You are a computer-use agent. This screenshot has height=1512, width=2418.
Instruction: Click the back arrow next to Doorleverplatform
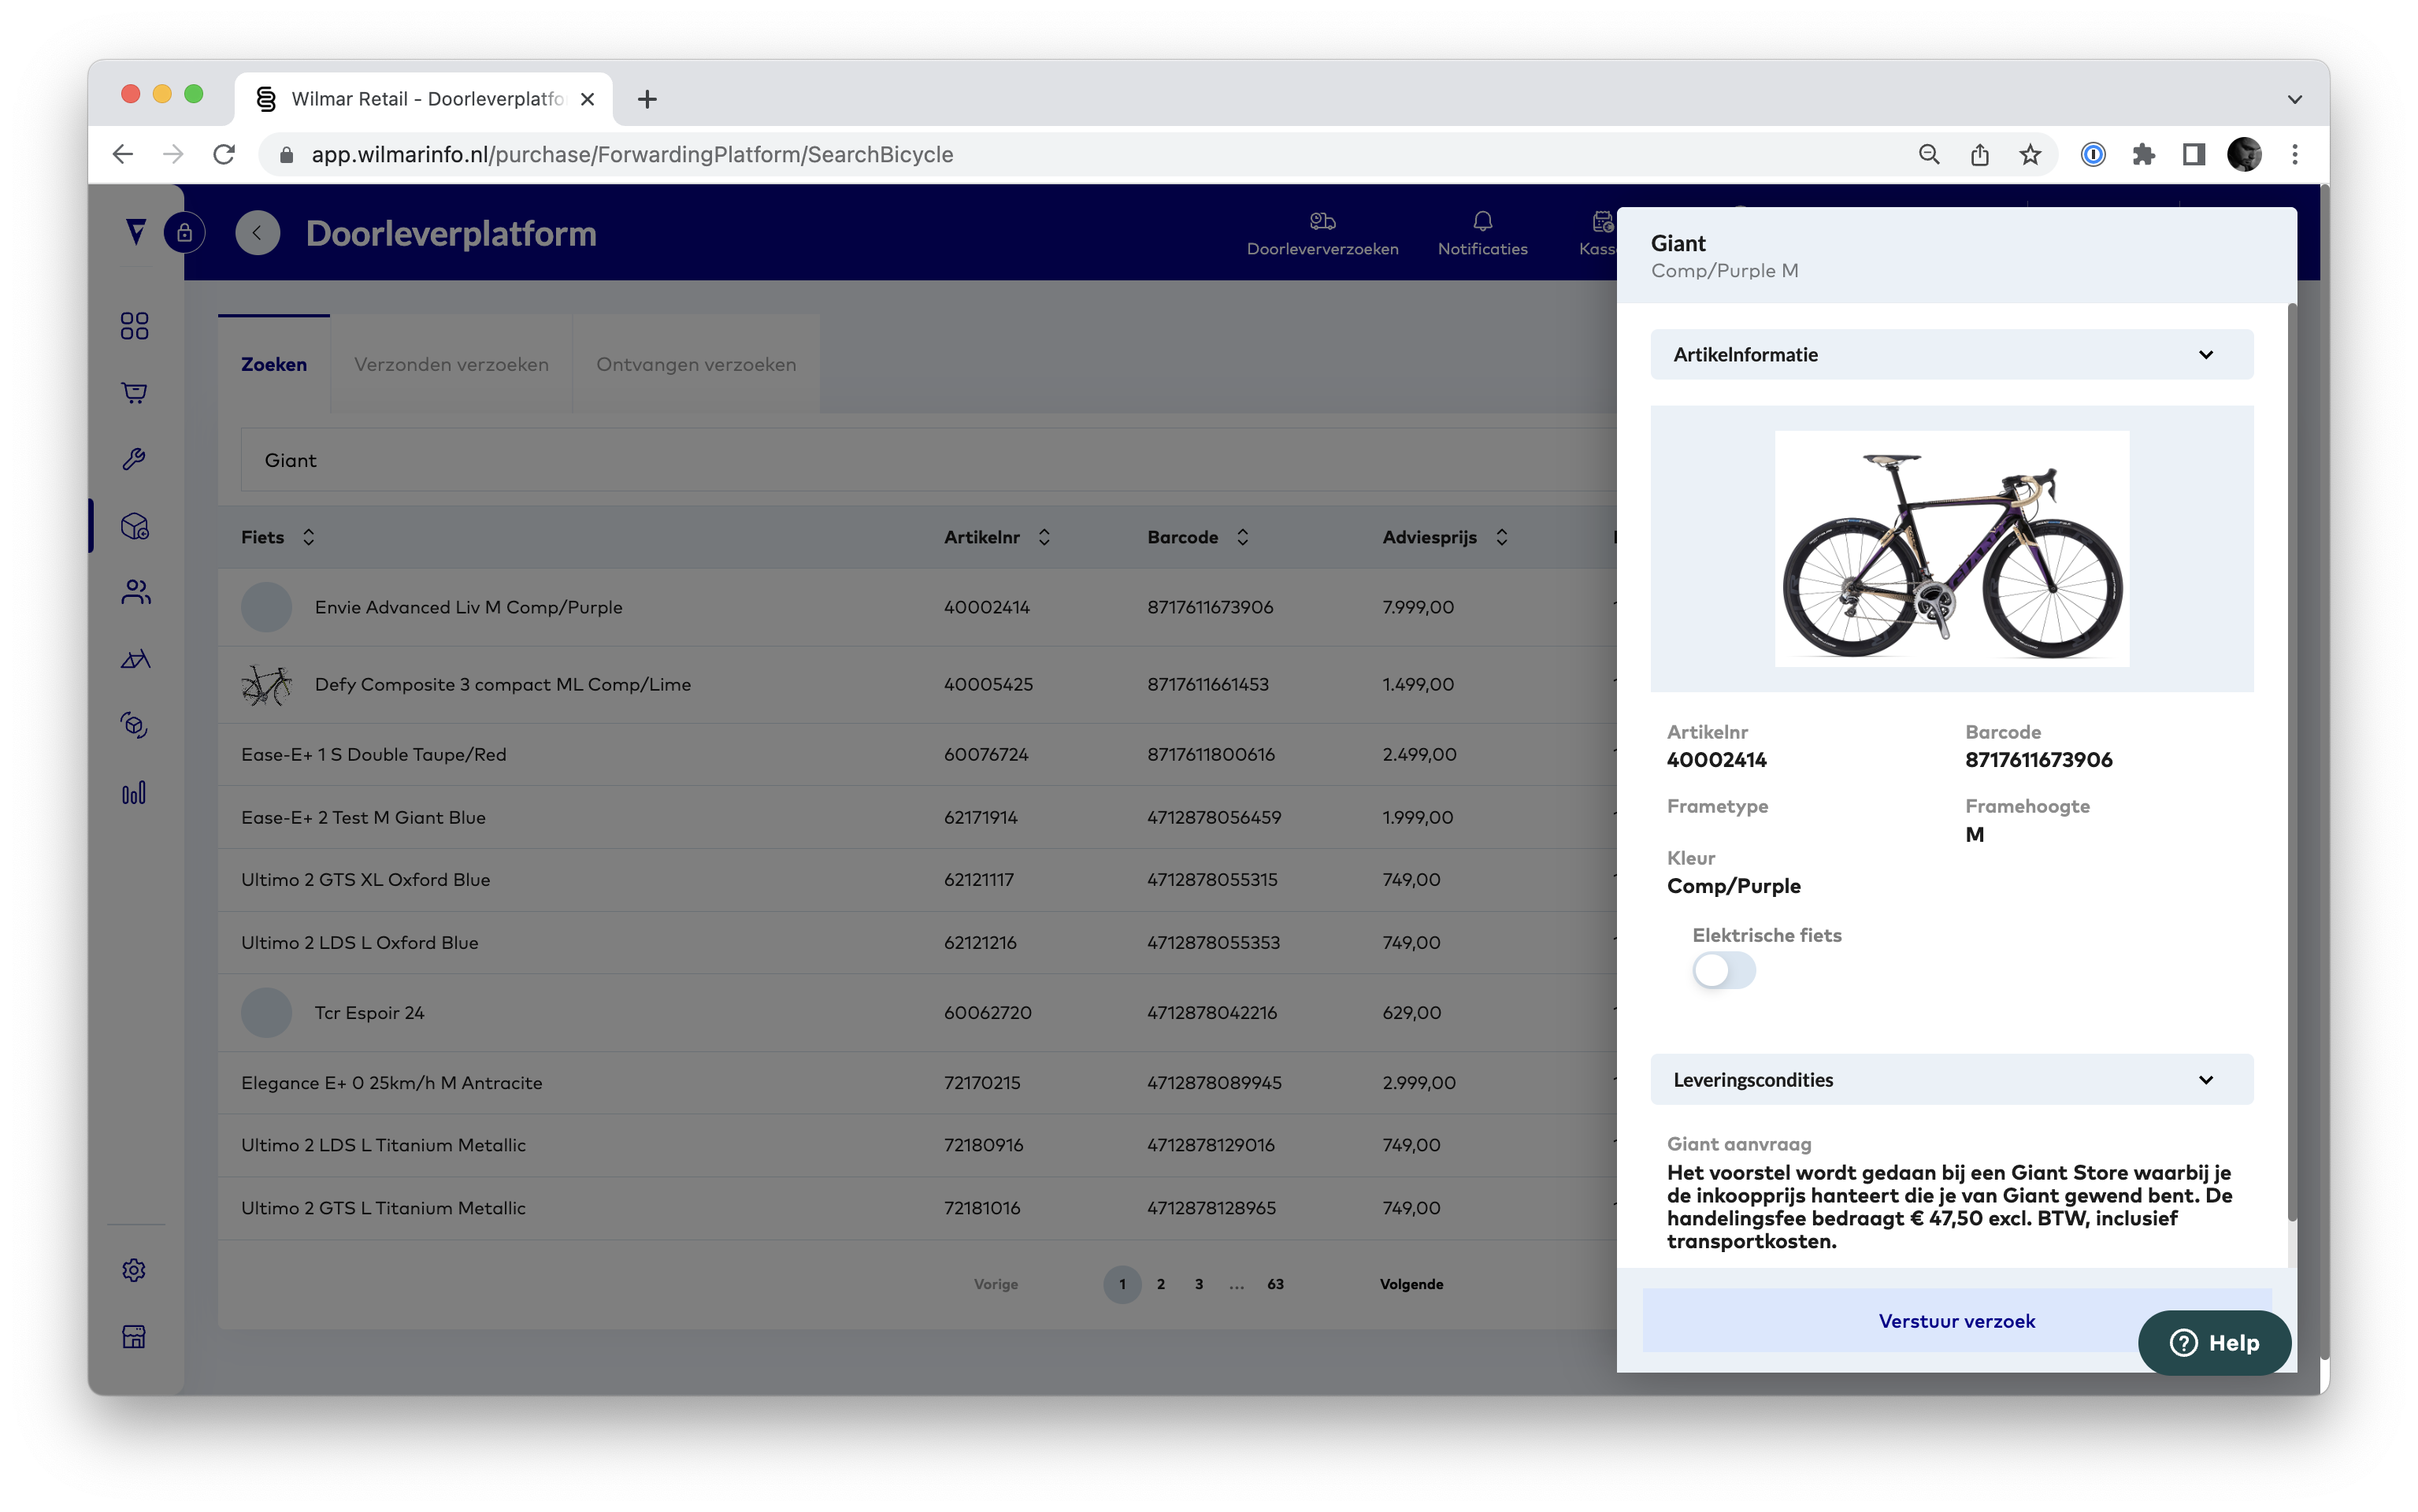(257, 233)
